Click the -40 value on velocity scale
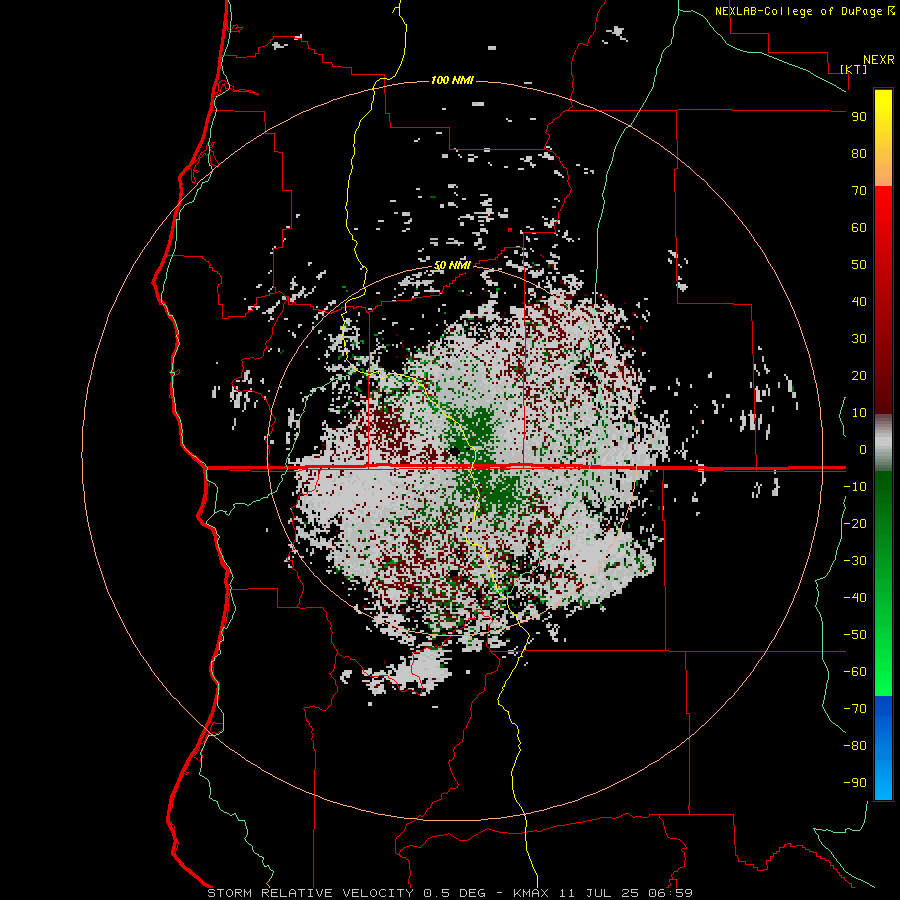Screen dimensions: 900x900 pyautogui.click(x=855, y=598)
